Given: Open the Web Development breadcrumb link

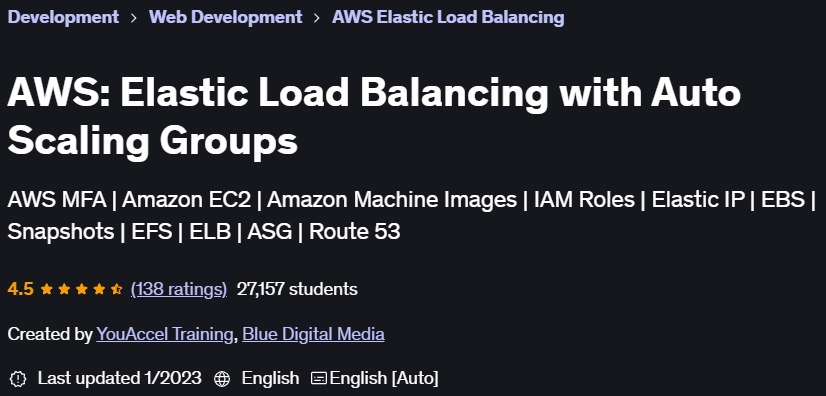Looking at the screenshot, I should point(225,17).
